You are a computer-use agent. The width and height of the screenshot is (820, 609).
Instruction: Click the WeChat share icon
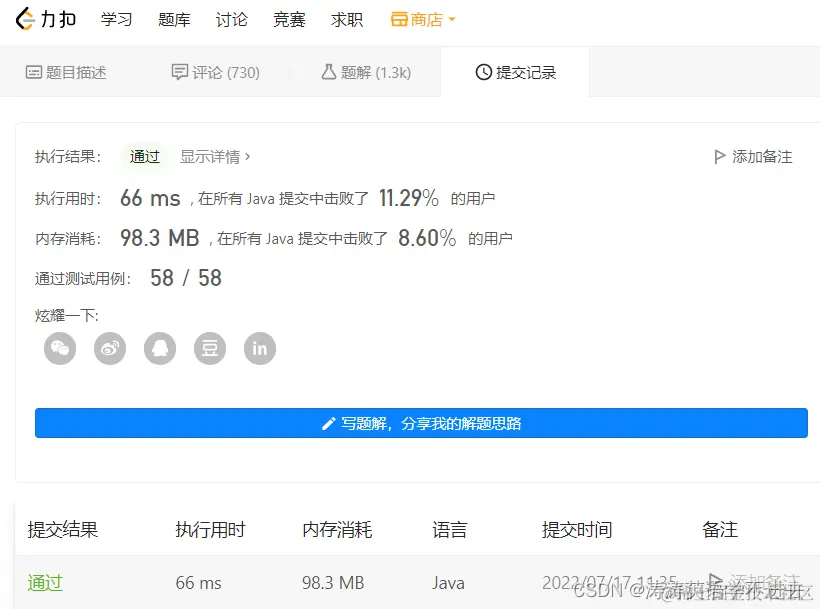pos(60,348)
